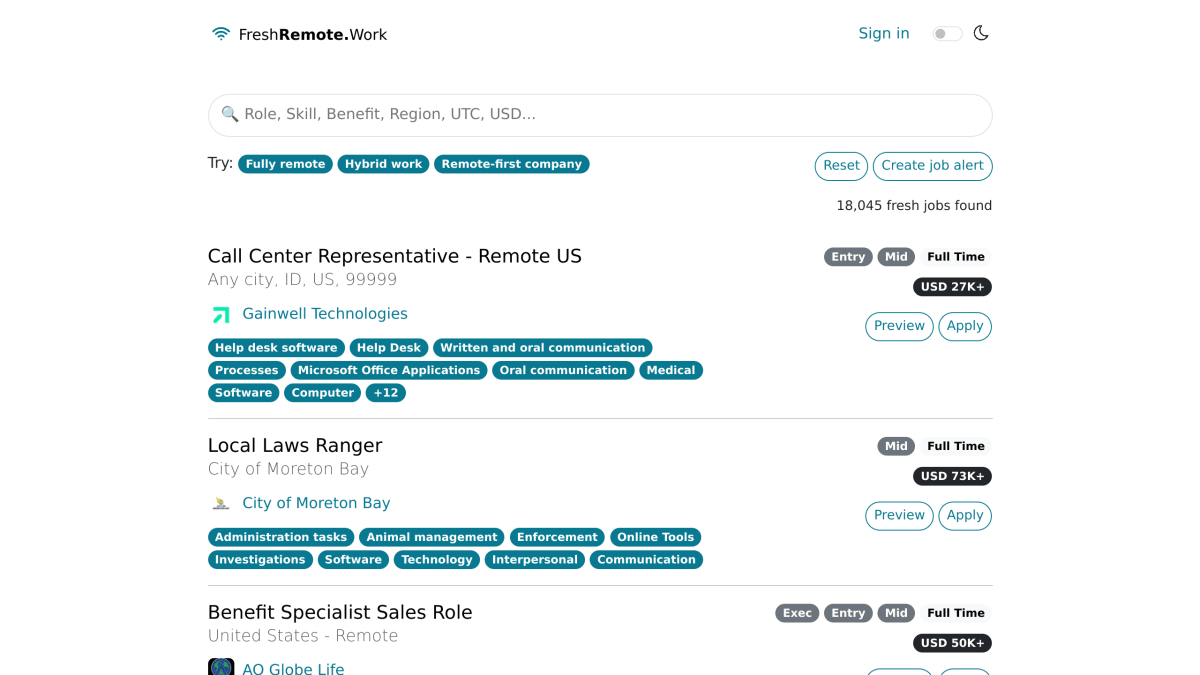
Task: Click the City of Moreton Bay logo
Action: coord(221,503)
